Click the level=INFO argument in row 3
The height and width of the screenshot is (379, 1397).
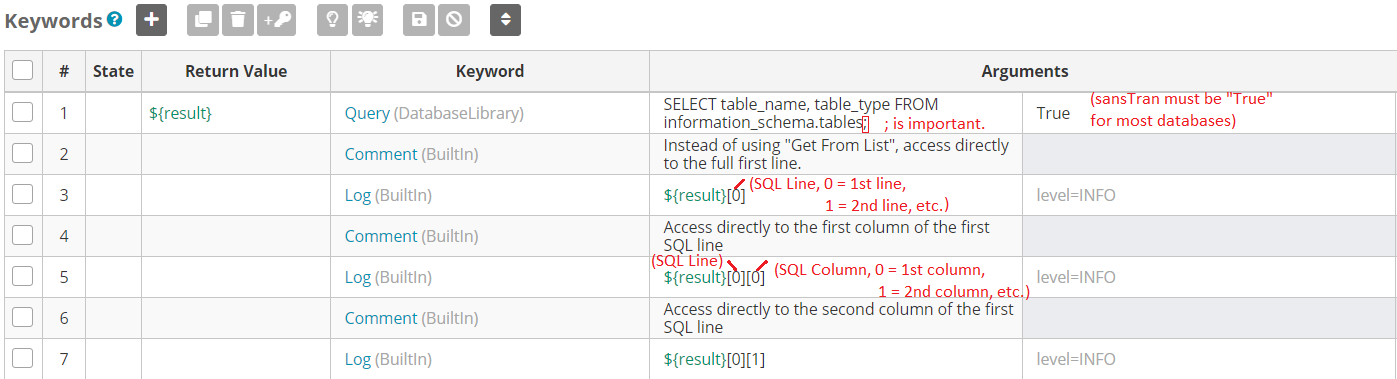[1076, 195]
